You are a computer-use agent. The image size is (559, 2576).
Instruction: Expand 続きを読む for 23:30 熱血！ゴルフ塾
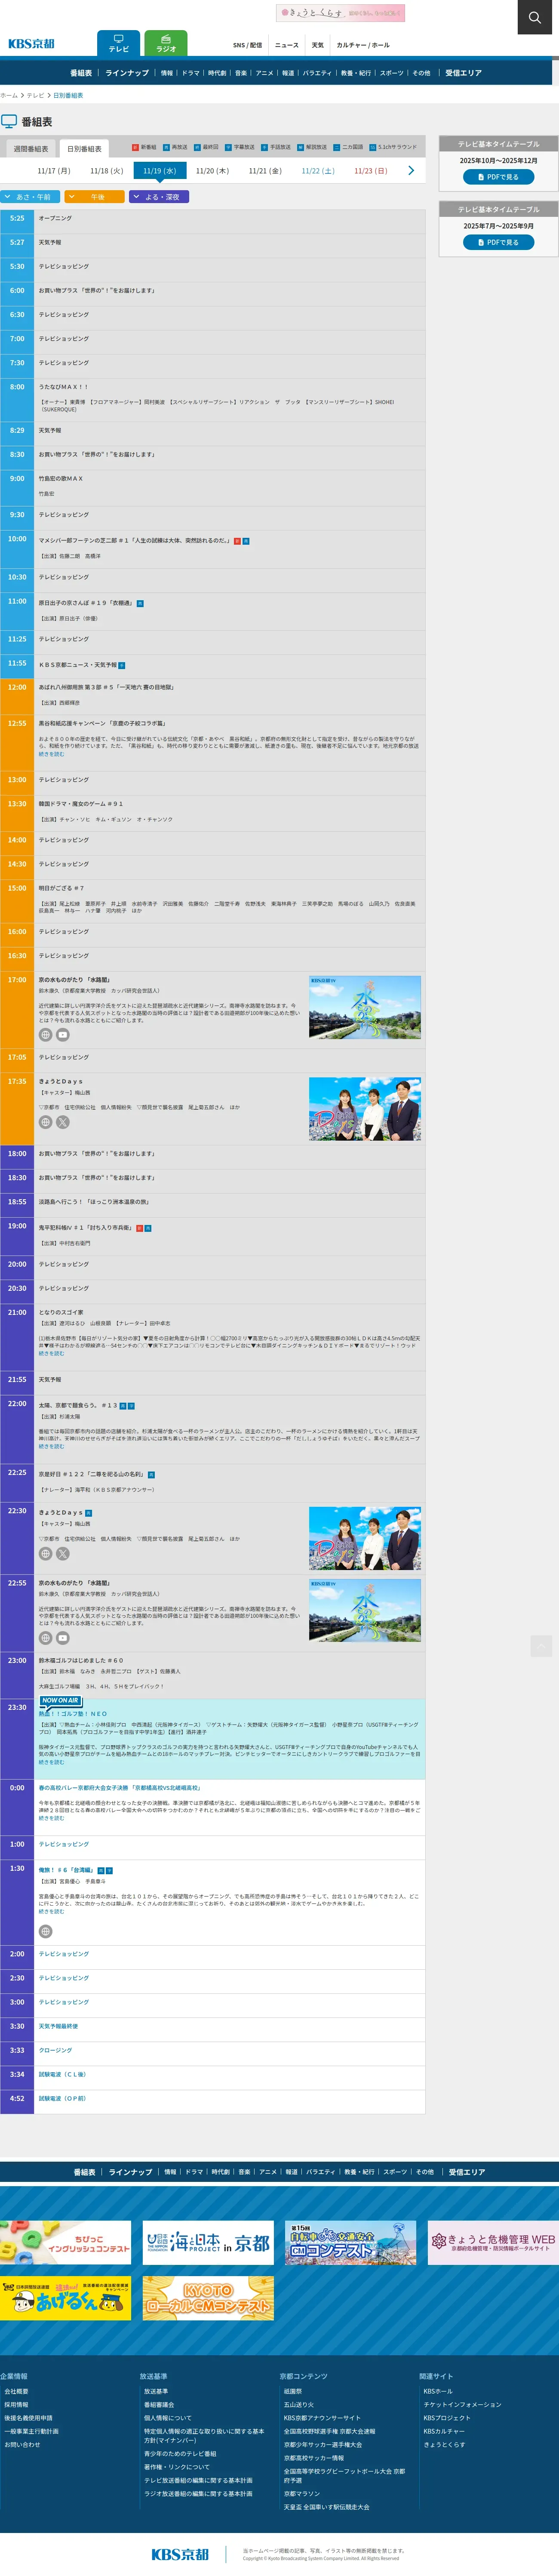tap(51, 1762)
